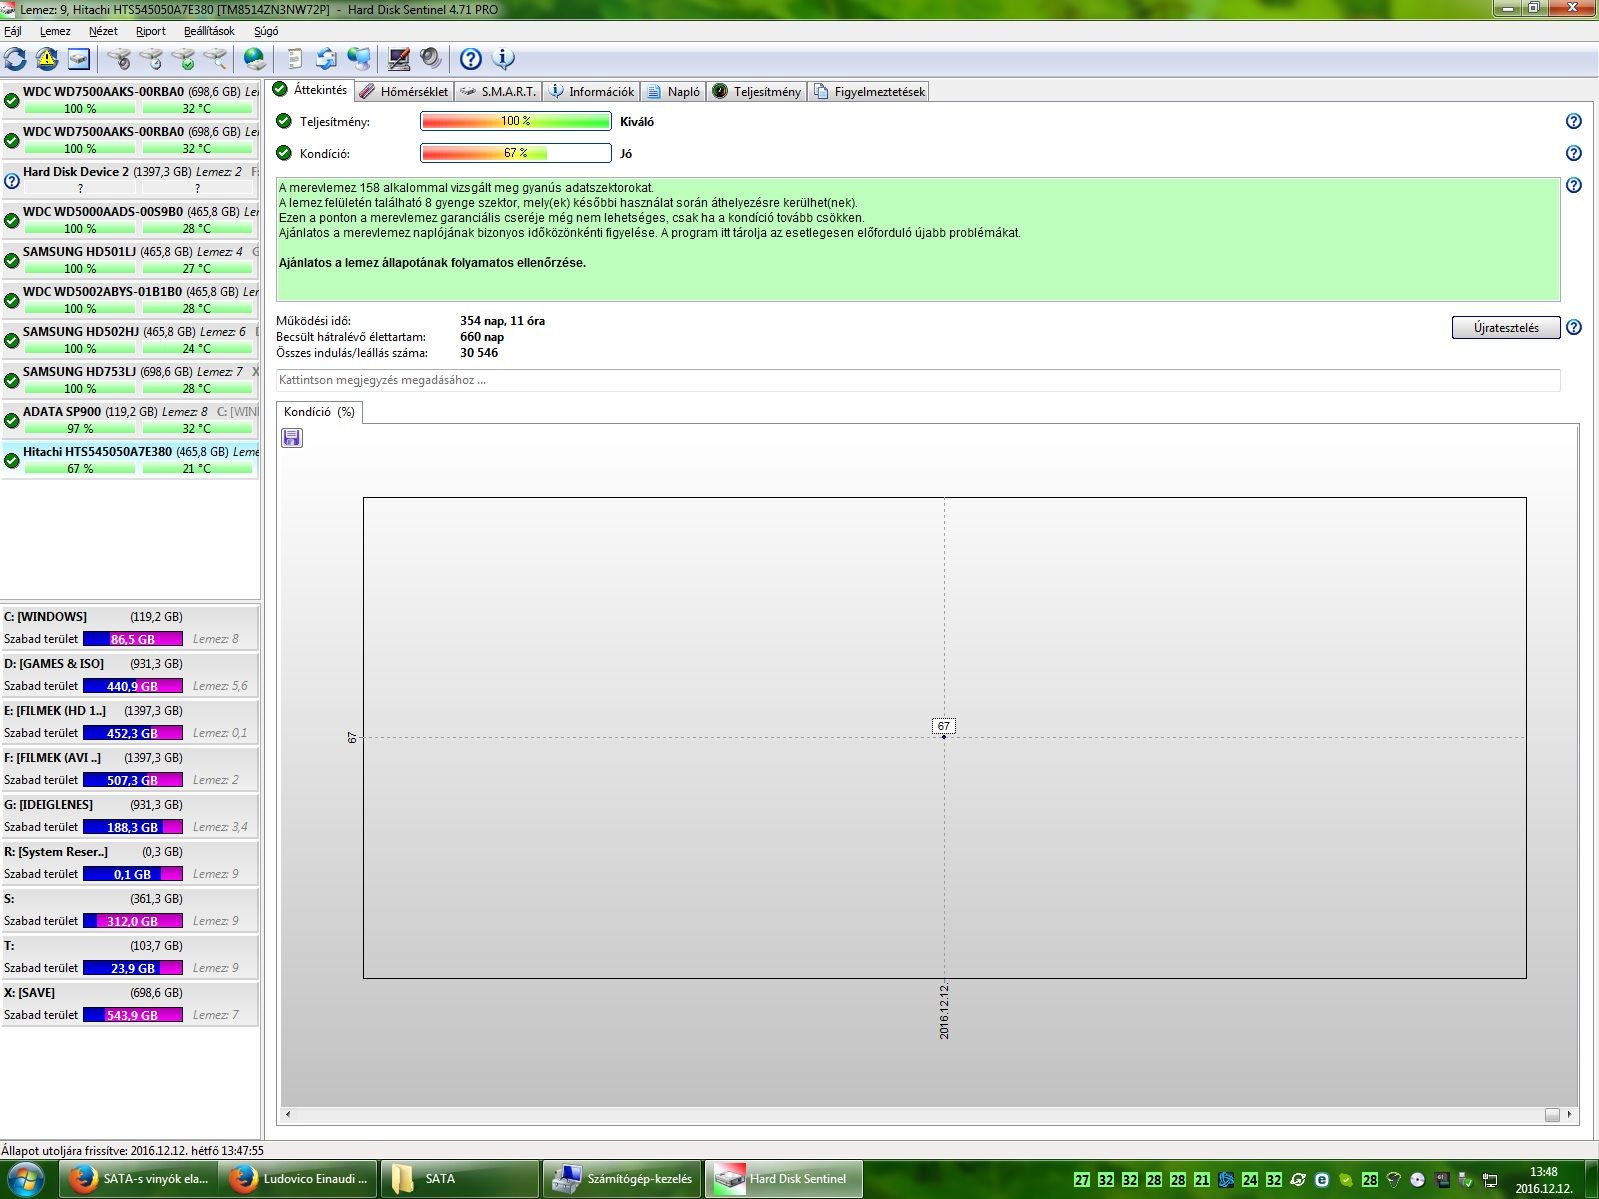1599x1199 pixels.
Task: Click the disk with magnifier surface test icon
Action: tap(215, 59)
